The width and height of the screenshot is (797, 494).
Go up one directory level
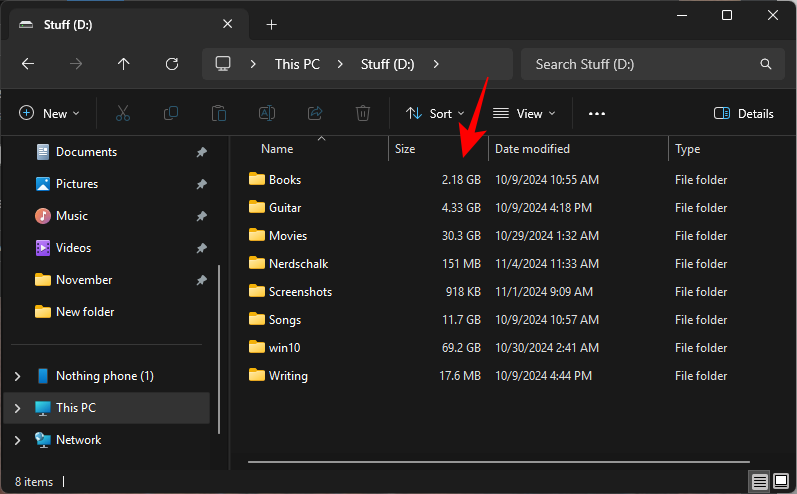[124, 64]
